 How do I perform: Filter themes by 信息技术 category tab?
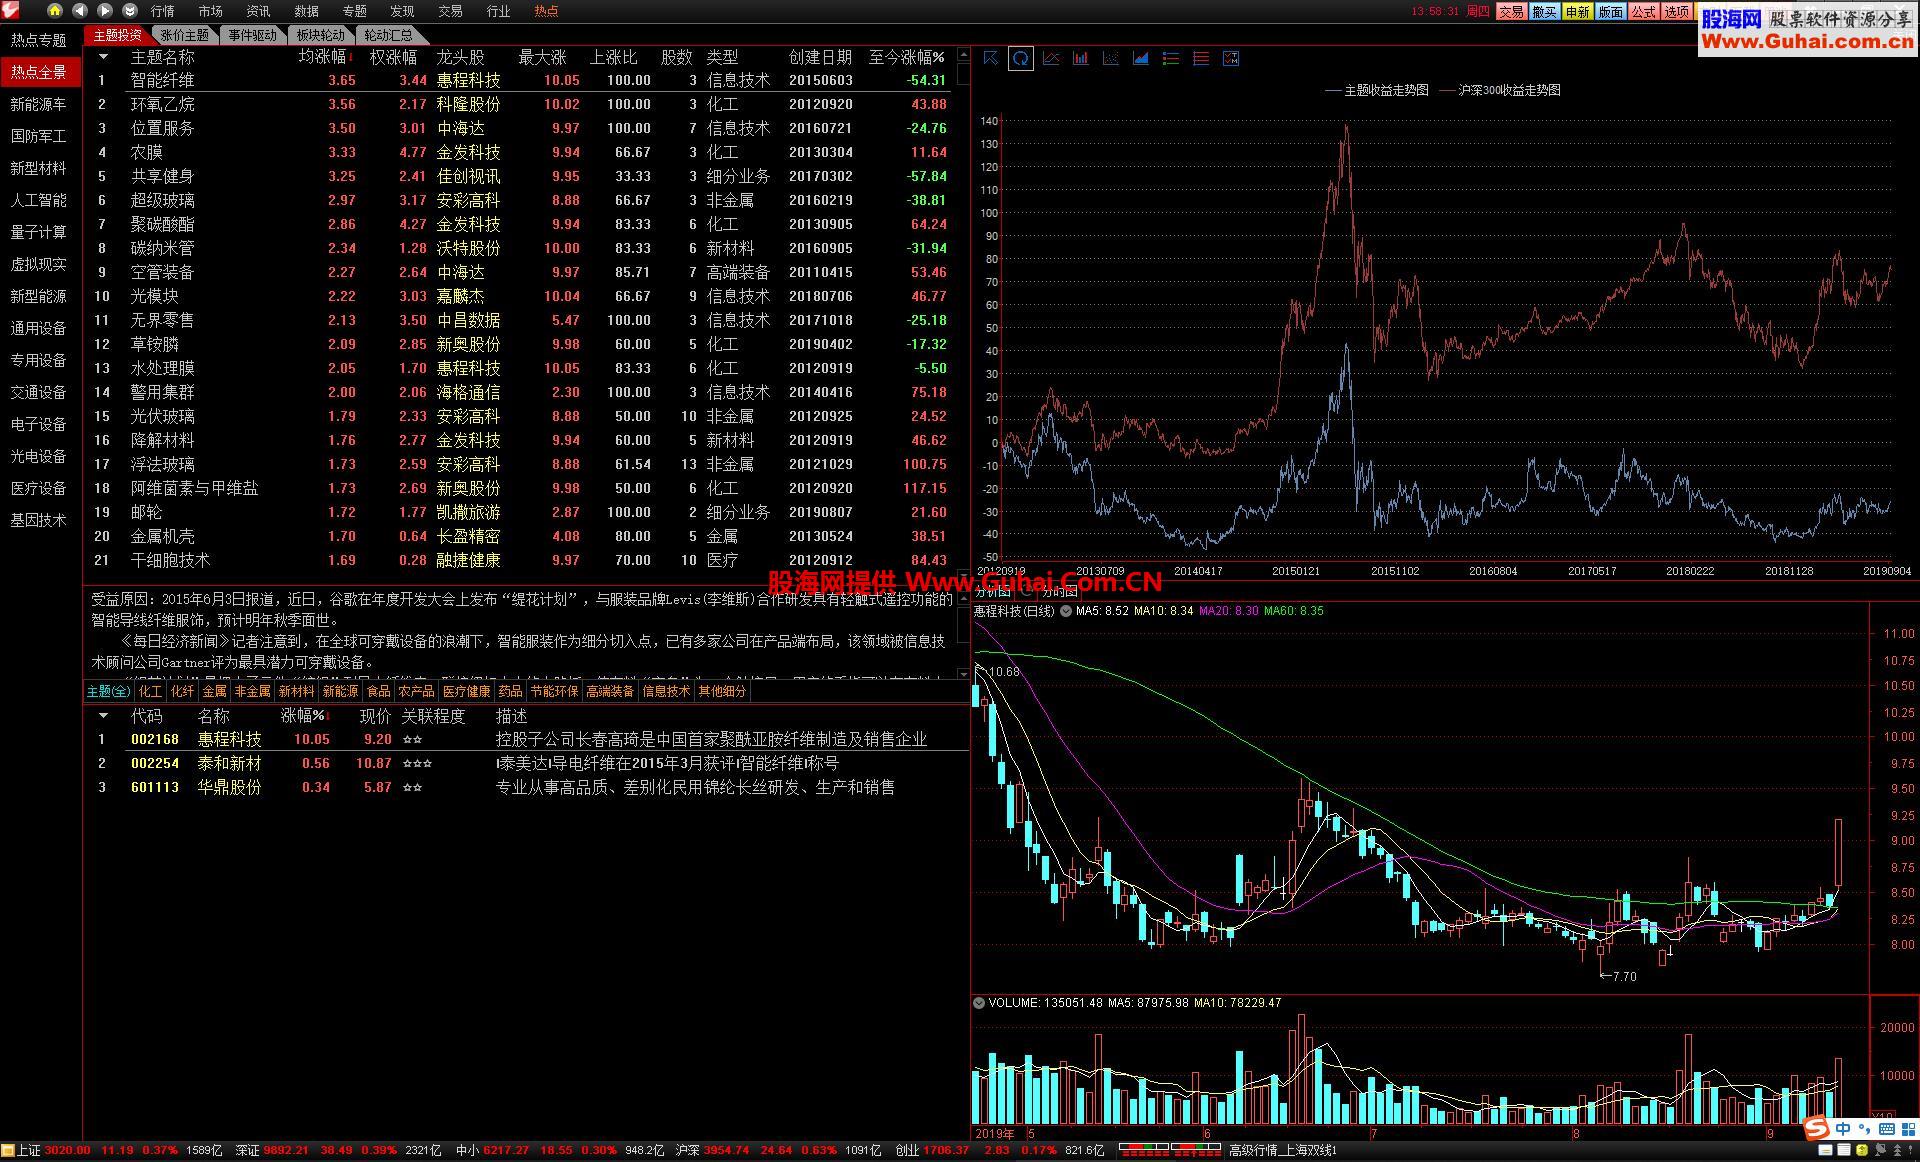pos(666,691)
